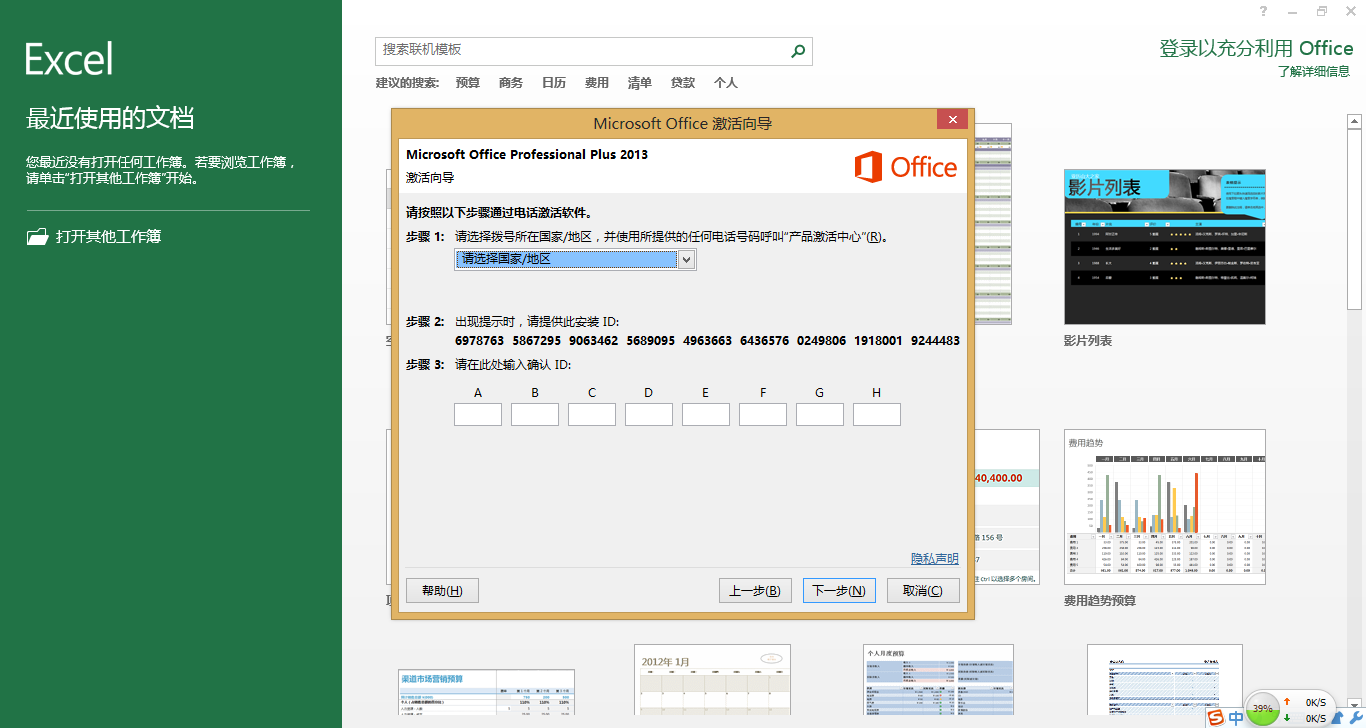Click the Sogou S input method icon

click(x=1215, y=718)
